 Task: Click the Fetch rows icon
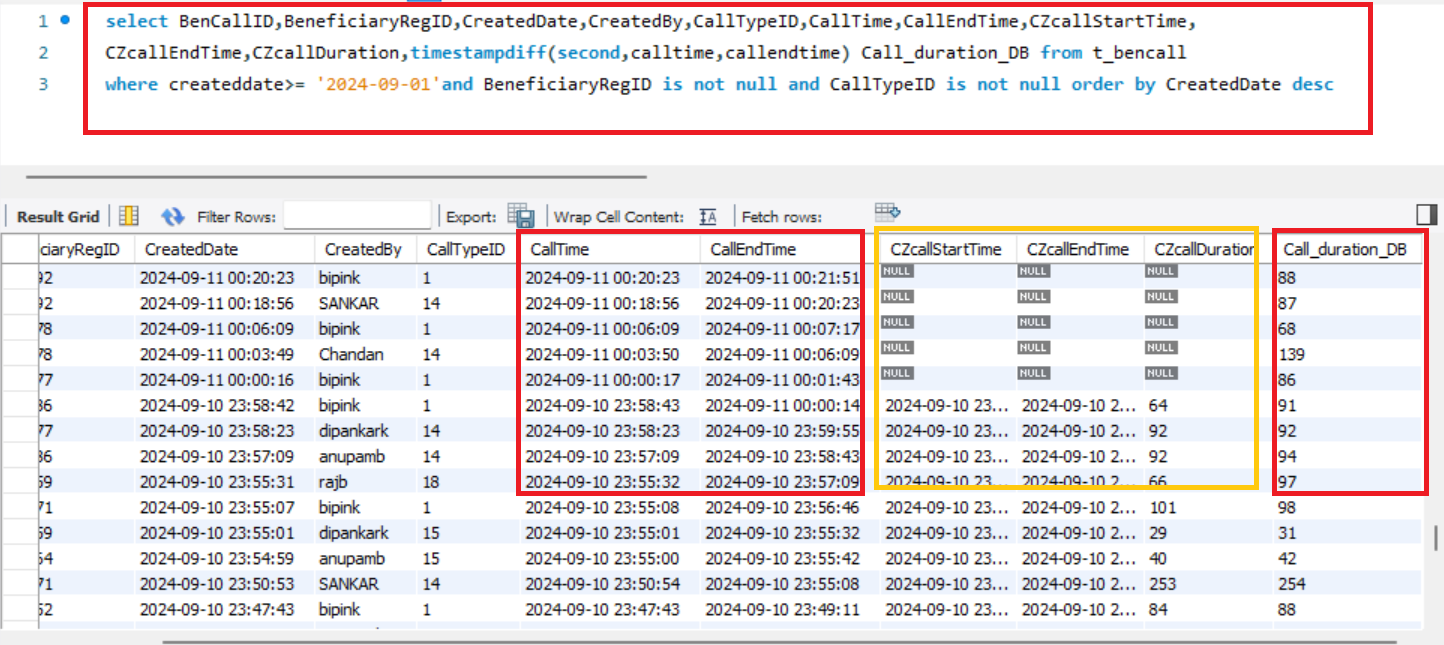[x=887, y=211]
